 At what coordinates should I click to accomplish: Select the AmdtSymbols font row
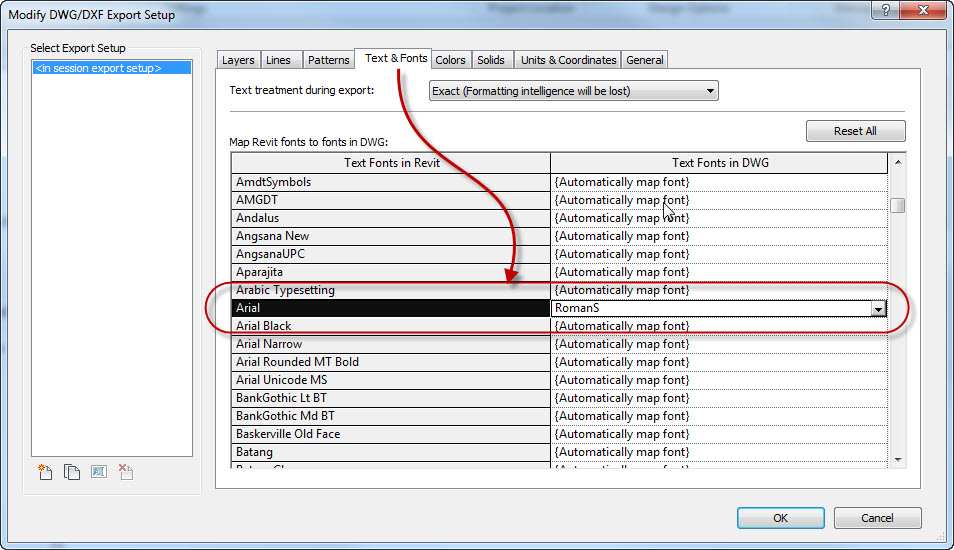click(391, 182)
